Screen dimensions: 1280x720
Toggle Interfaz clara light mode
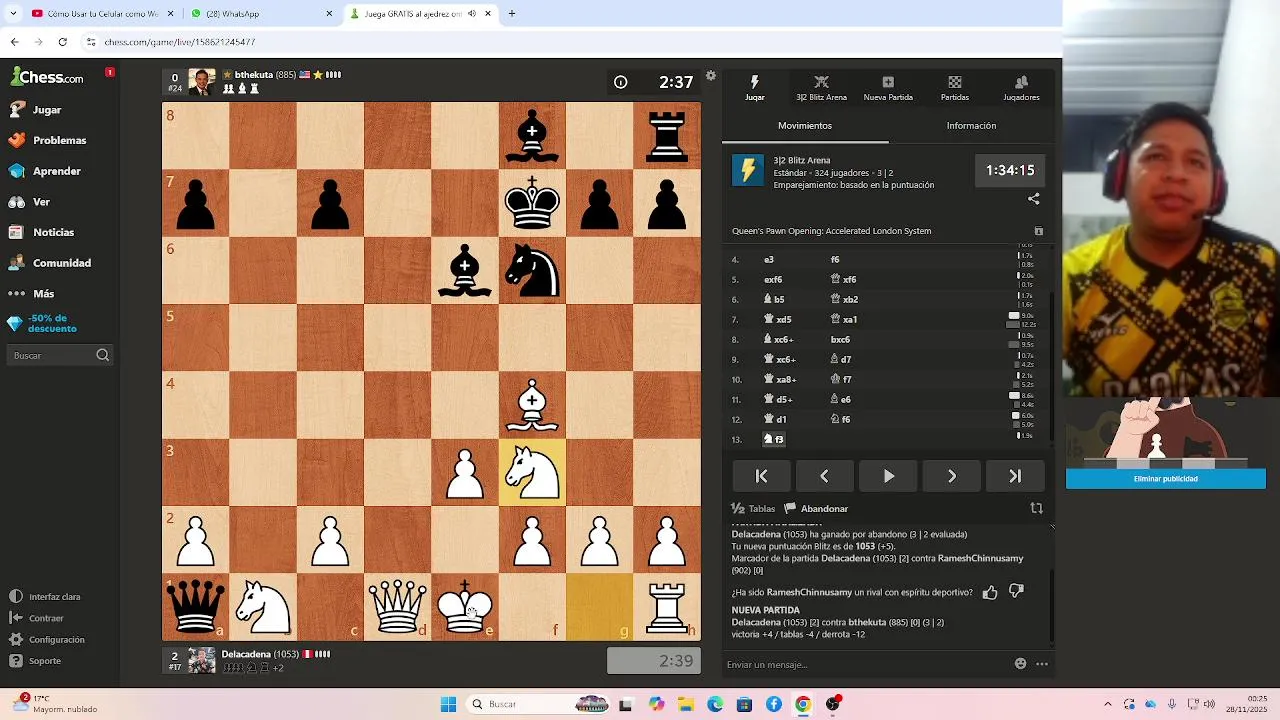point(45,597)
